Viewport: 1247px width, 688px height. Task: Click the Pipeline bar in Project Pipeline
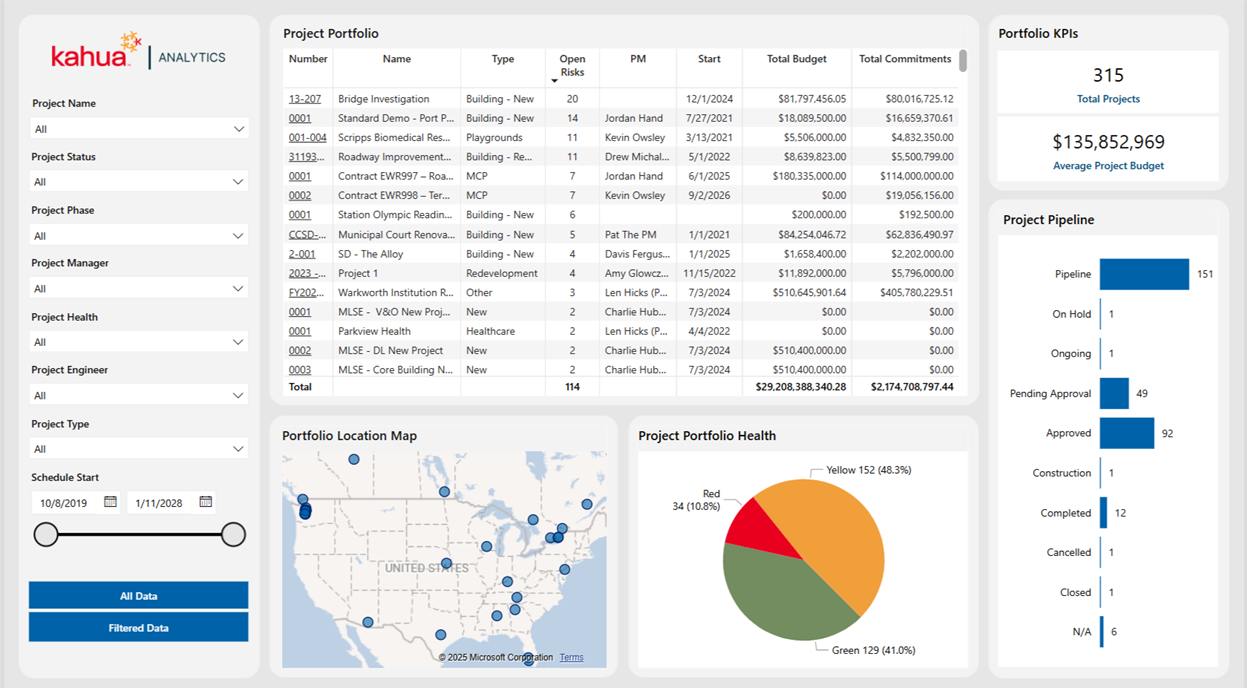pos(1144,274)
